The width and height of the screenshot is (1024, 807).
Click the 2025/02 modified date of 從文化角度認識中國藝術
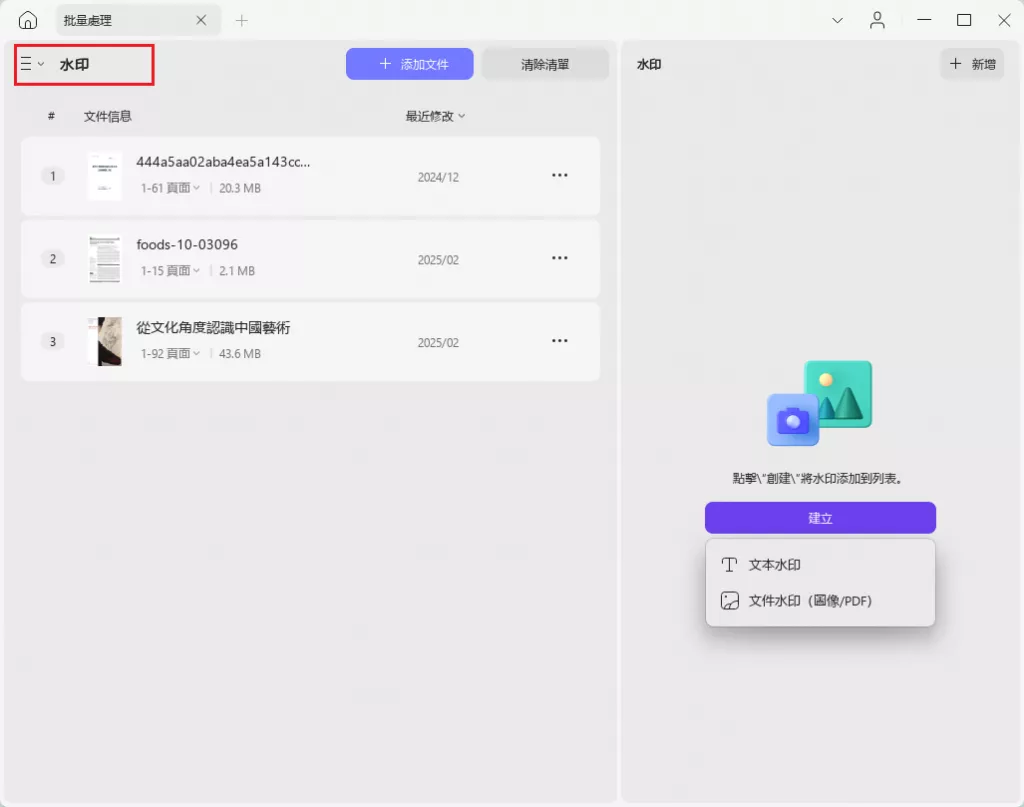pyautogui.click(x=438, y=343)
